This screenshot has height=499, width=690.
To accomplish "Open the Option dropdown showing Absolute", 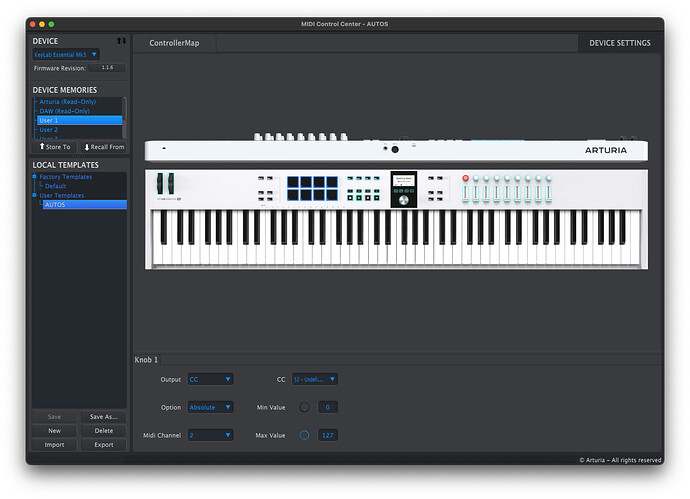I will click(x=210, y=407).
